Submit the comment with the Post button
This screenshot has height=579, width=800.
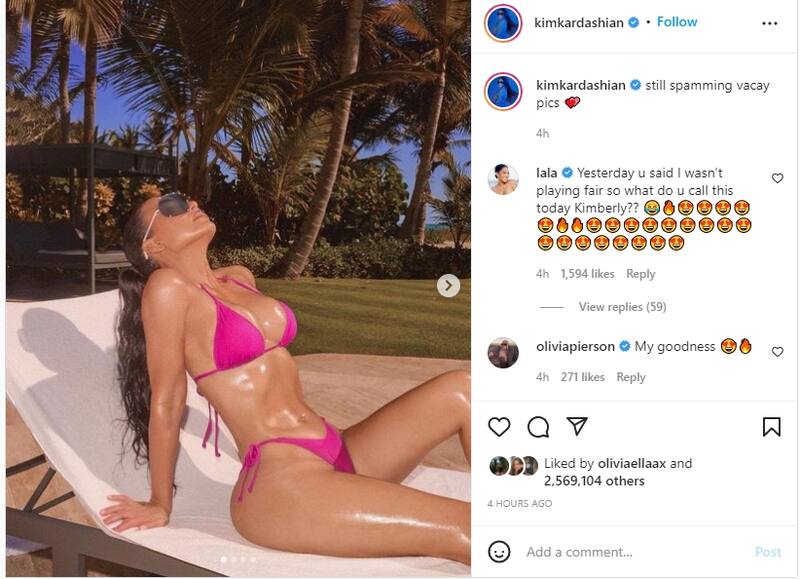click(768, 552)
